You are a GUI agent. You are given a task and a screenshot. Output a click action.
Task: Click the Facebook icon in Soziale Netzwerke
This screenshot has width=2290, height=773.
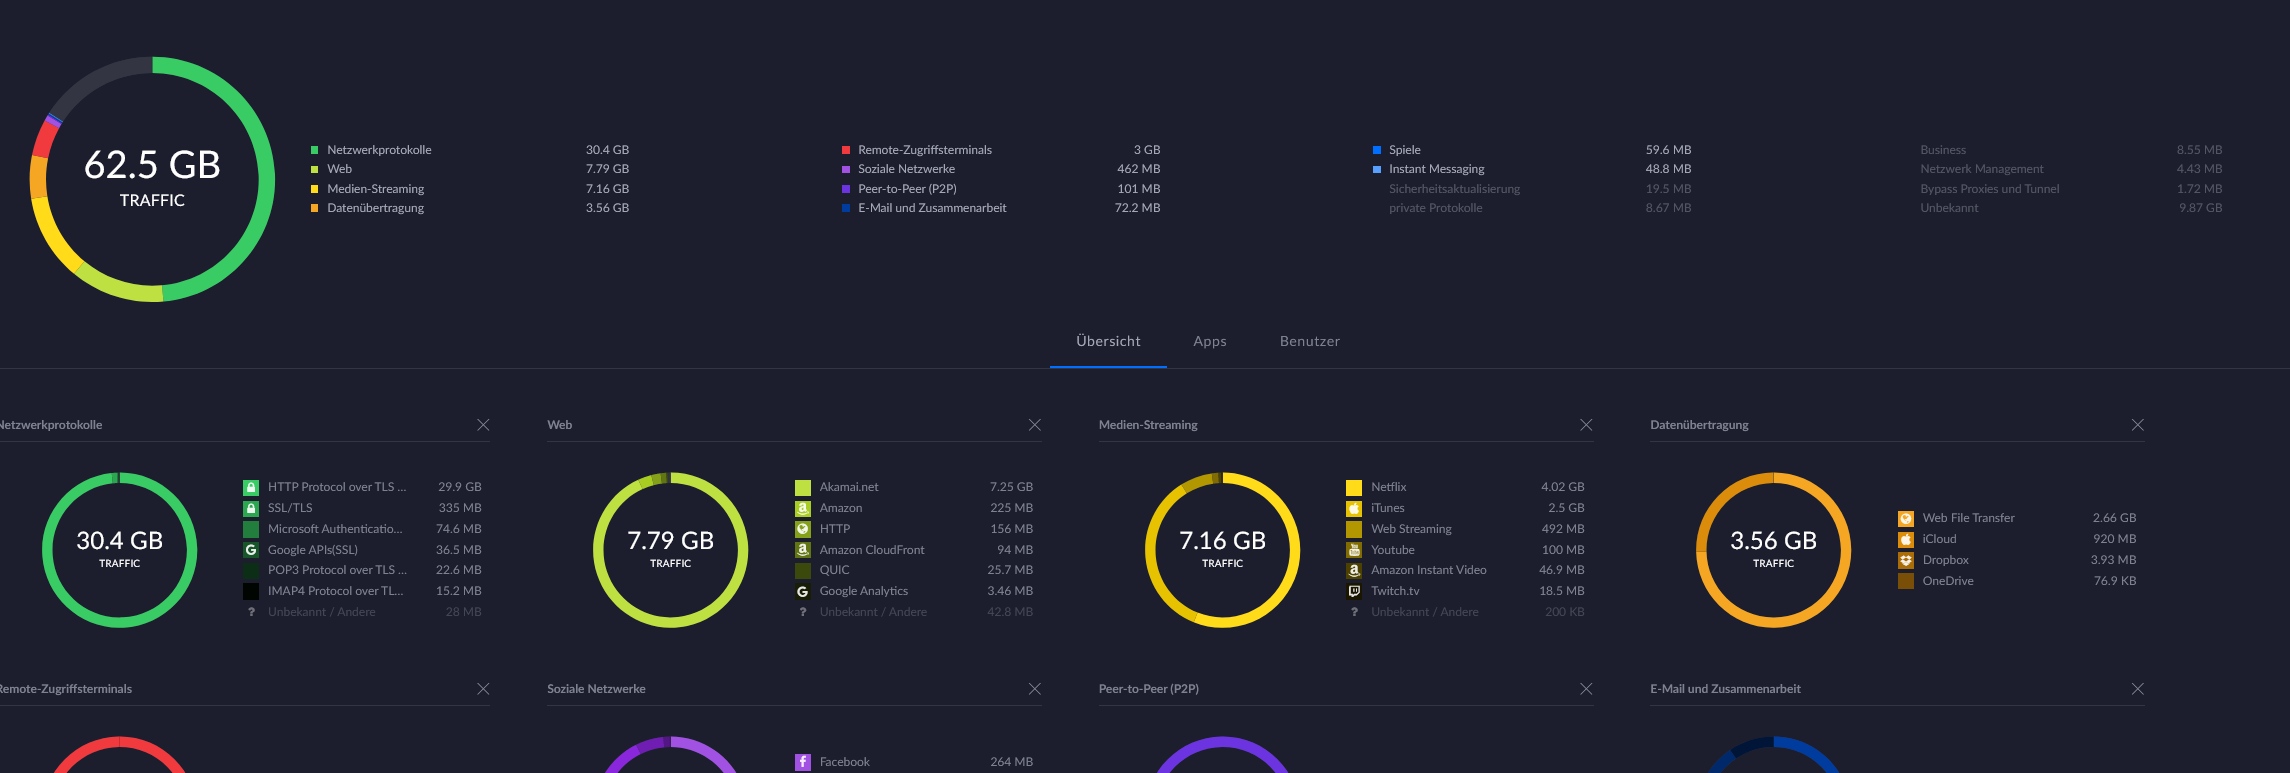[x=802, y=762]
